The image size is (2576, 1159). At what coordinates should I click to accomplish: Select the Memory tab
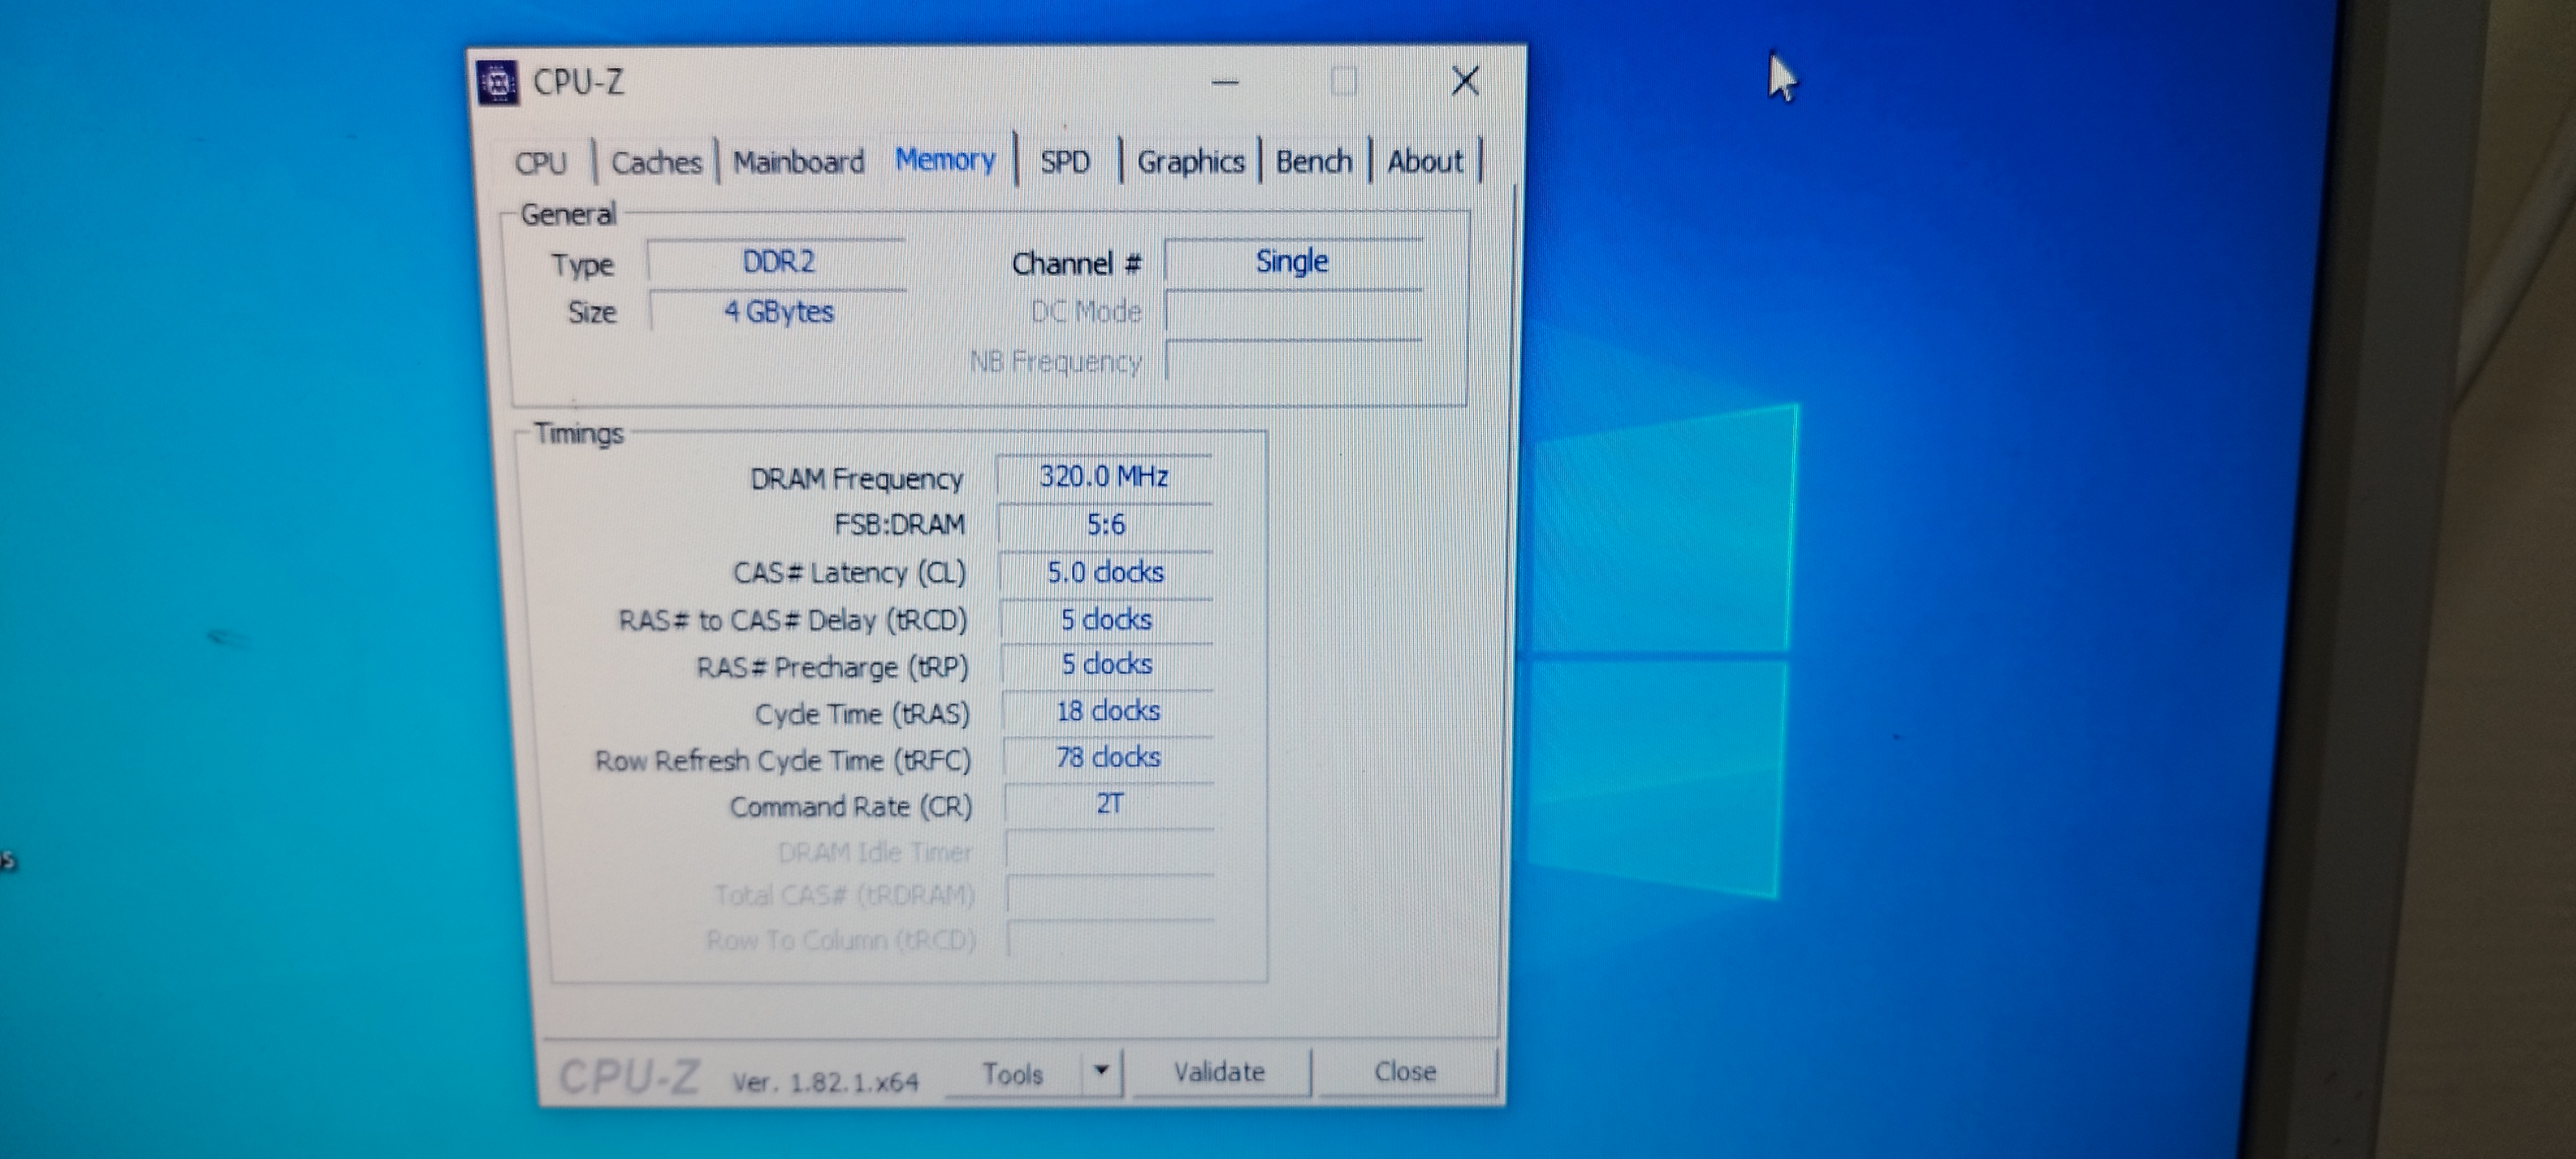[x=945, y=160]
